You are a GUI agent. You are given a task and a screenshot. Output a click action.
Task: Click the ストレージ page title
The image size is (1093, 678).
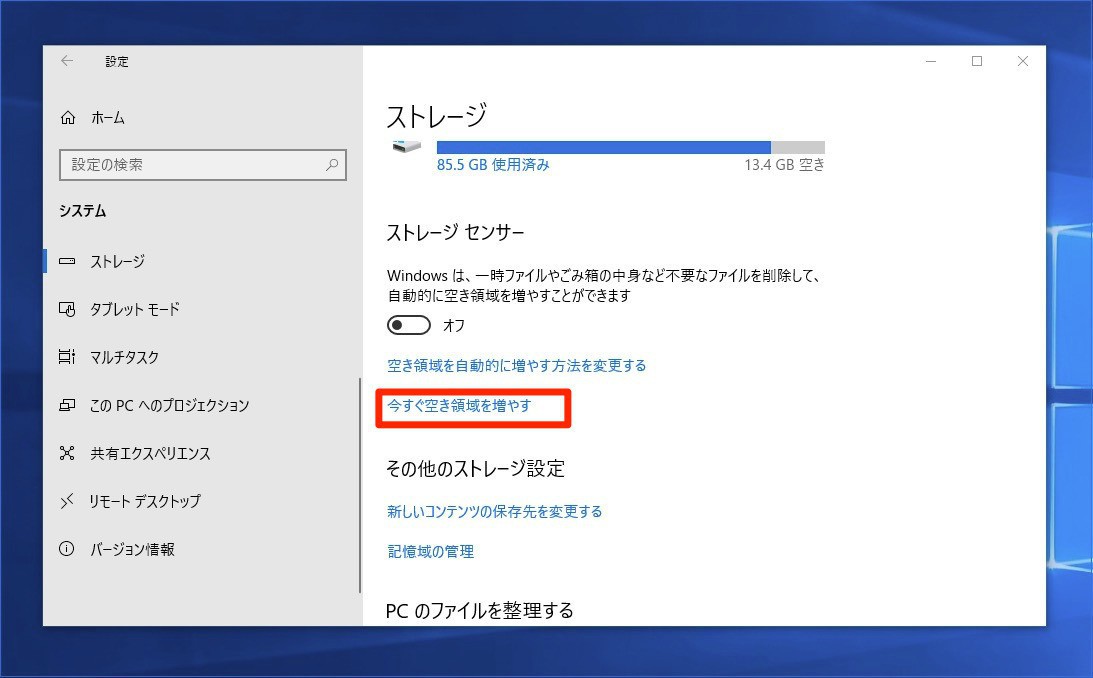point(436,116)
